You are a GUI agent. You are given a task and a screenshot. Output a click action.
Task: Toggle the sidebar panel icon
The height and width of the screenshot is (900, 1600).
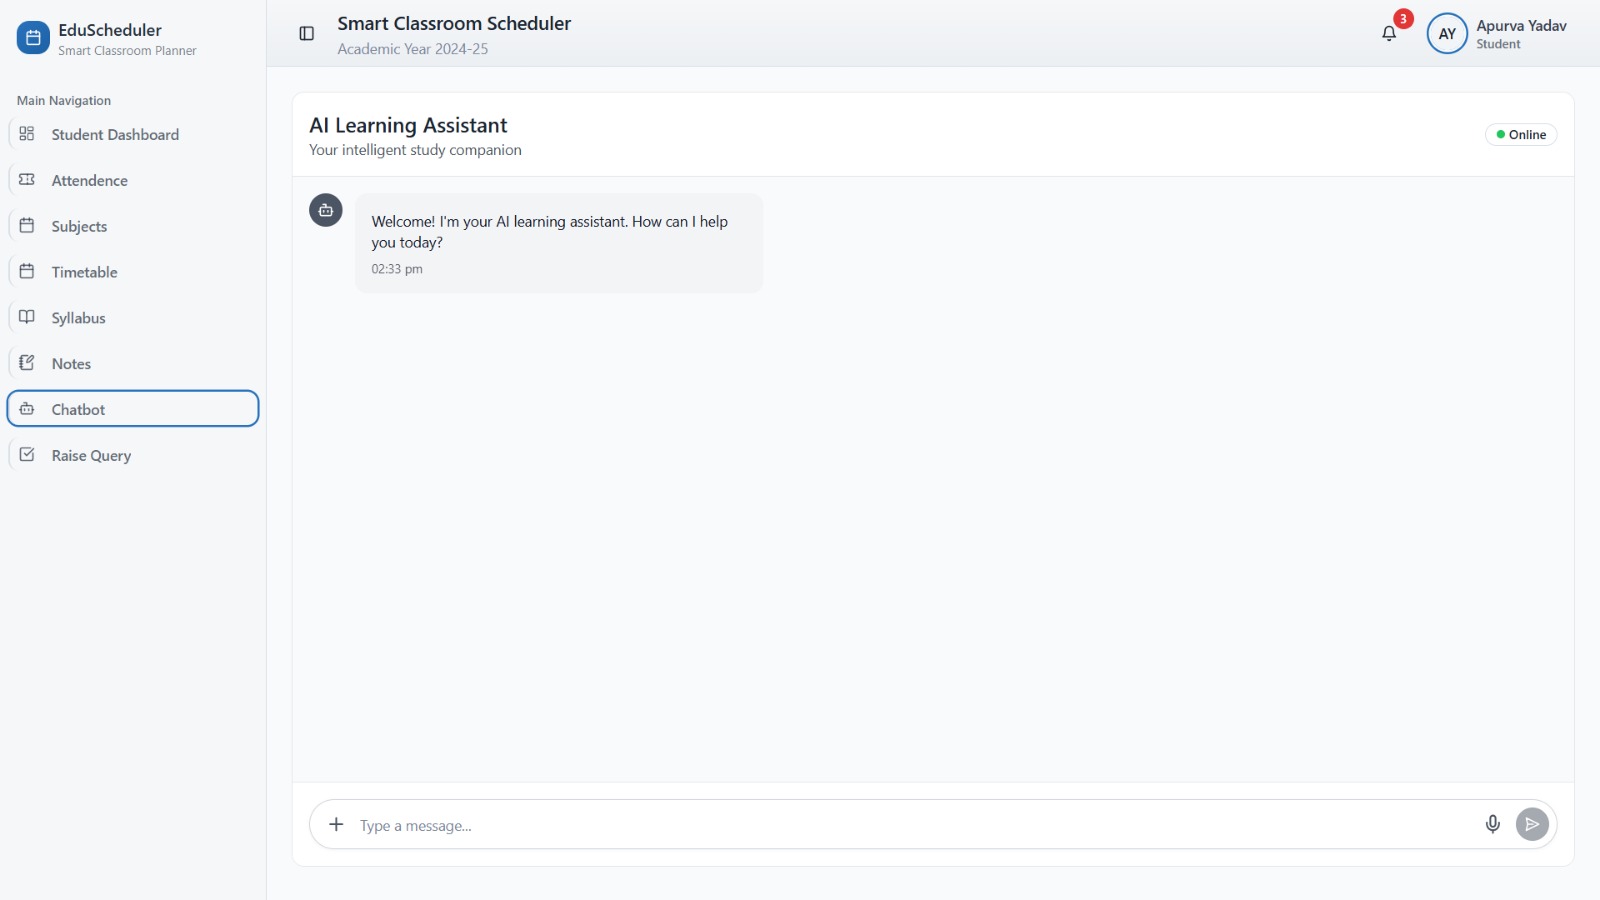(307, 34)
